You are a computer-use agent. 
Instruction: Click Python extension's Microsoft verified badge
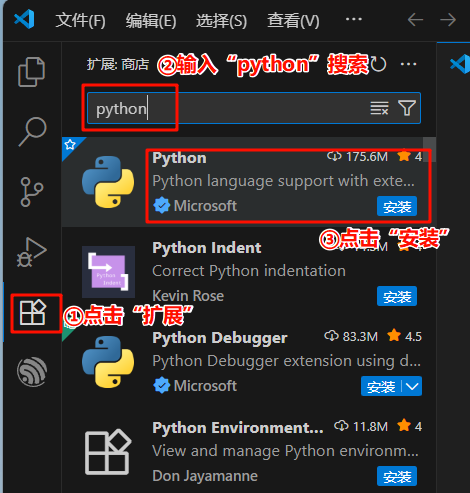coord(162,206)
